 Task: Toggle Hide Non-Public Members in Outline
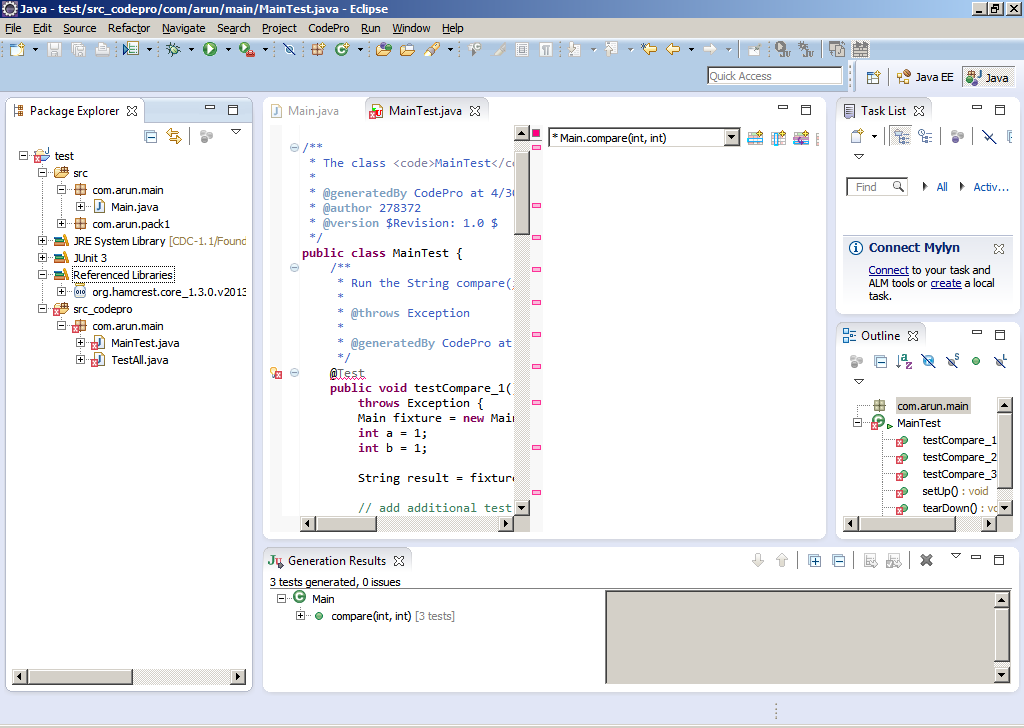click(x=976, y=361)
